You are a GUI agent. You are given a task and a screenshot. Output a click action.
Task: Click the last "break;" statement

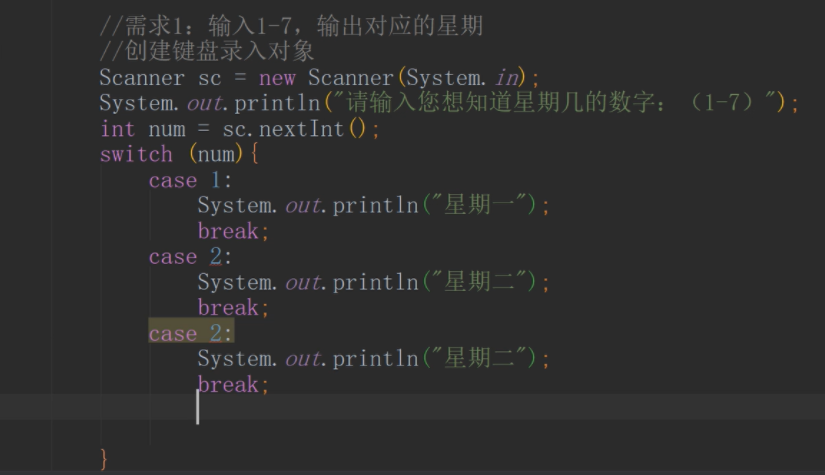(232, 384)
